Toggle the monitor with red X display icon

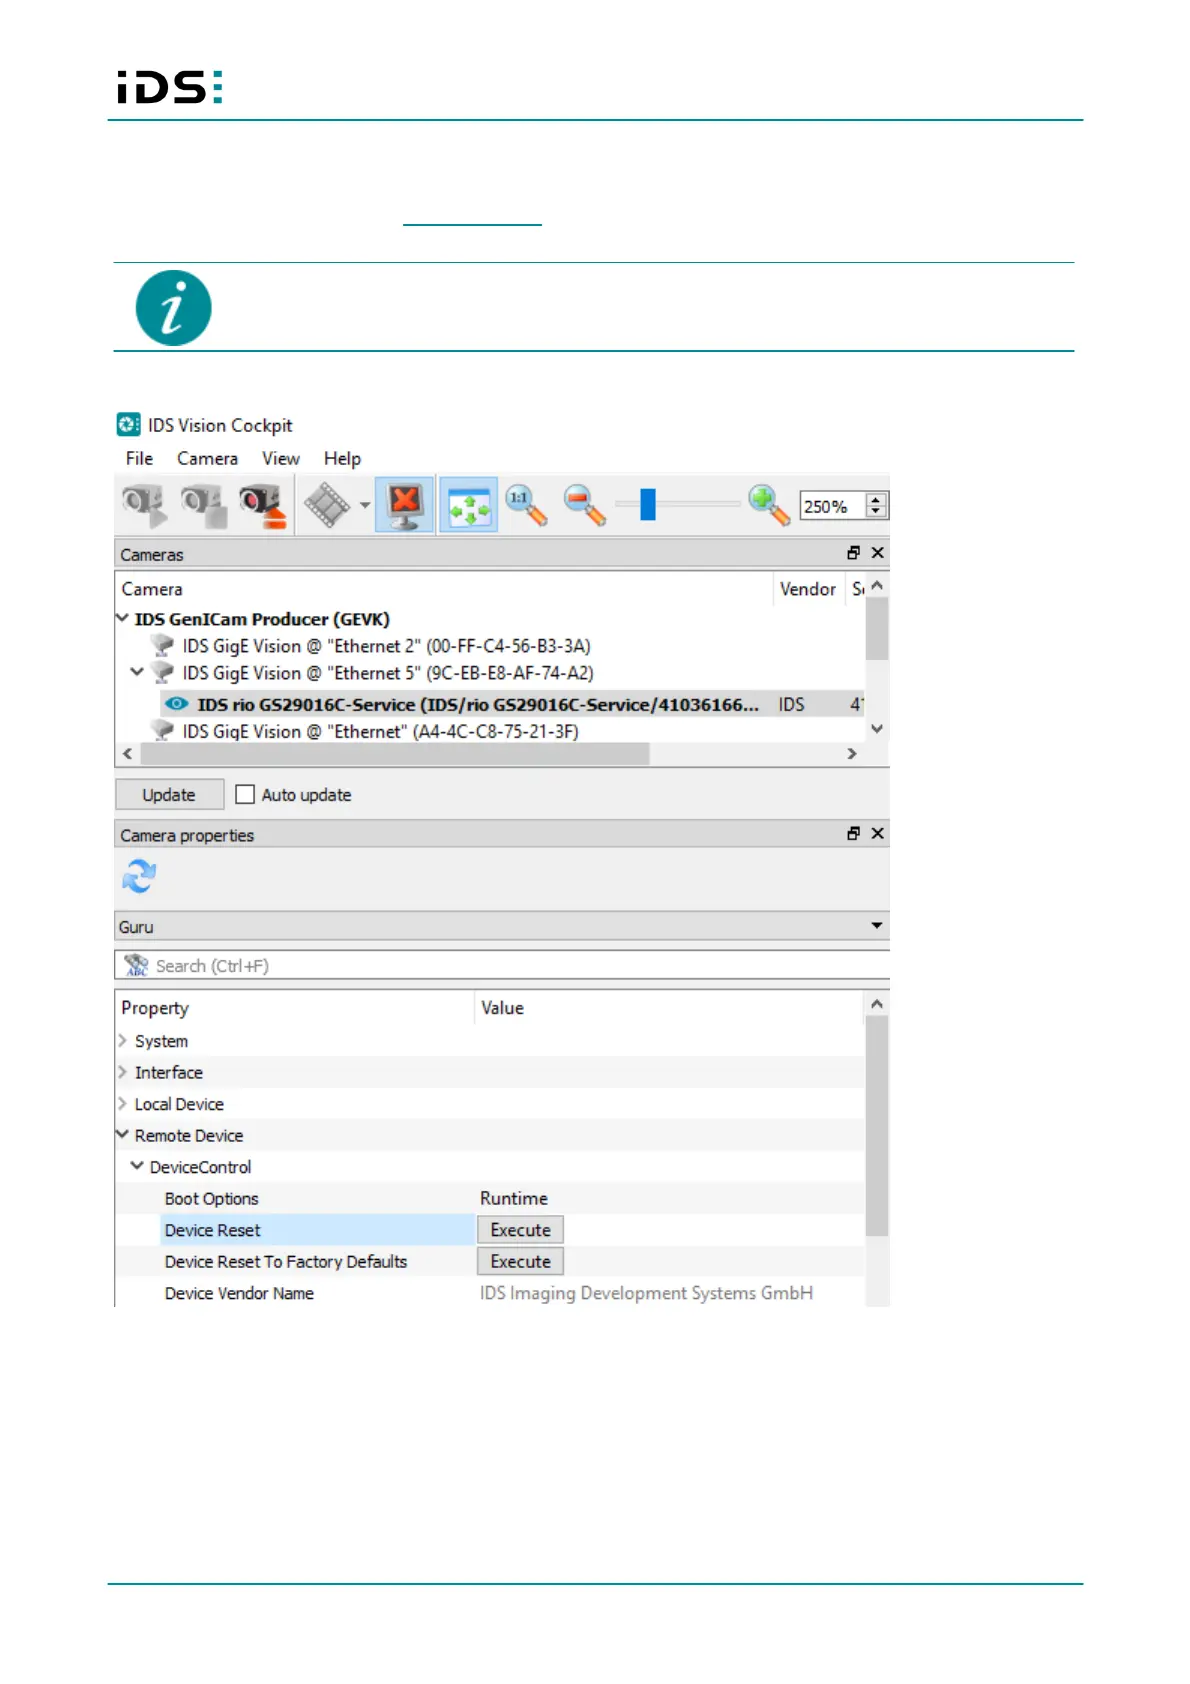(405, 504)
